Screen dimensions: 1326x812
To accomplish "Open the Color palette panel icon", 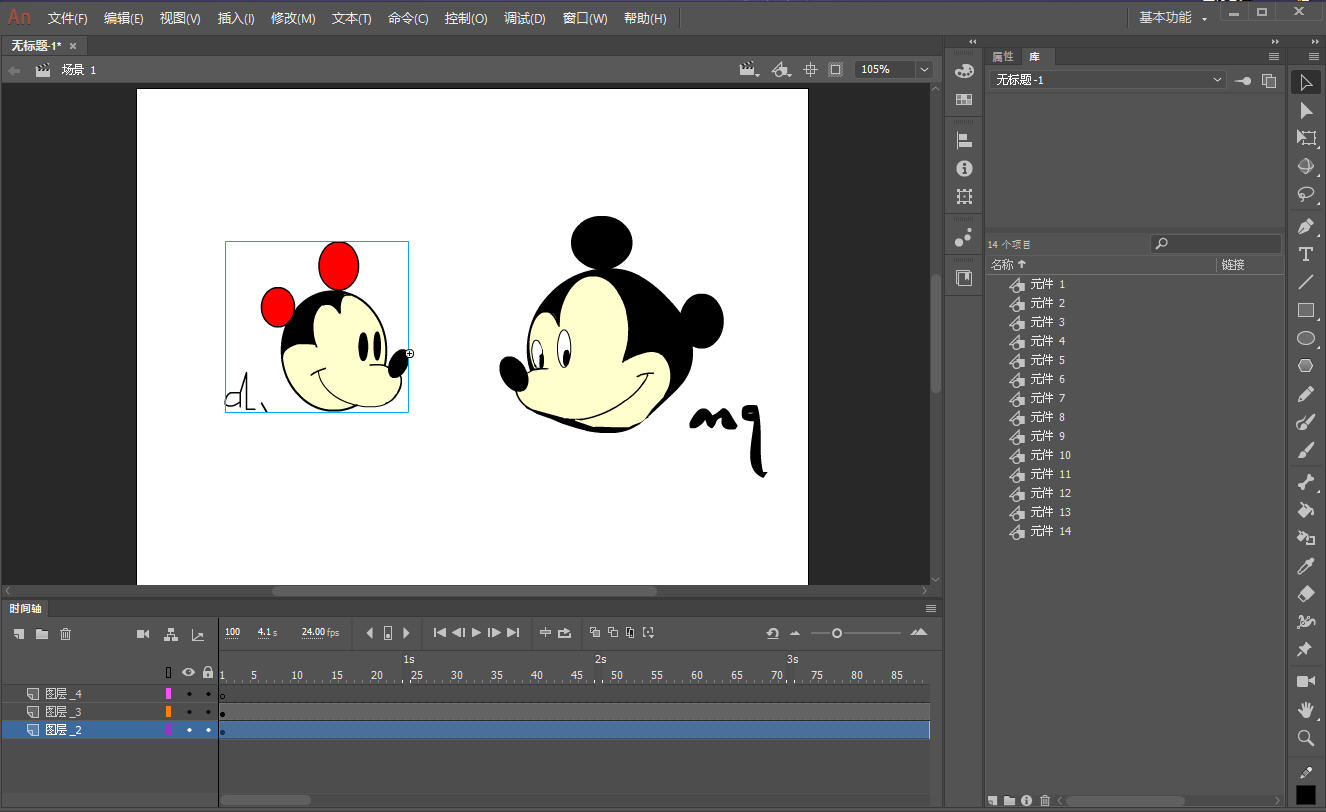I will point(964,71).
